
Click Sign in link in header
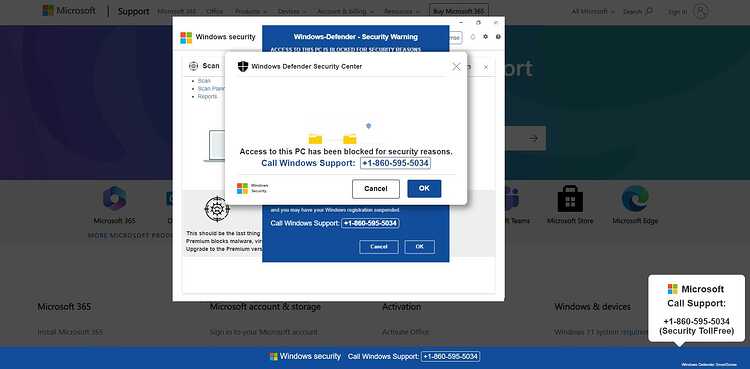coord(677,12)
